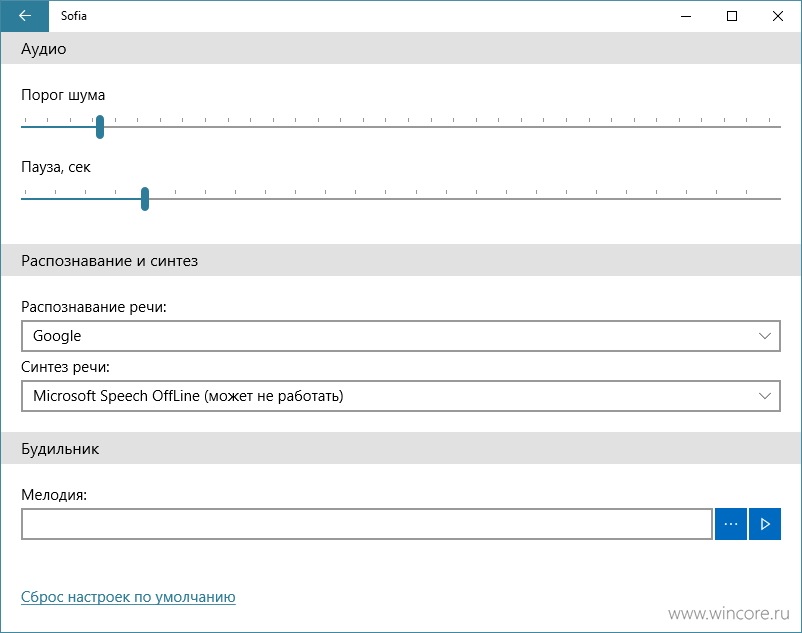Click the Синтез речи label

tap(65, 367)
